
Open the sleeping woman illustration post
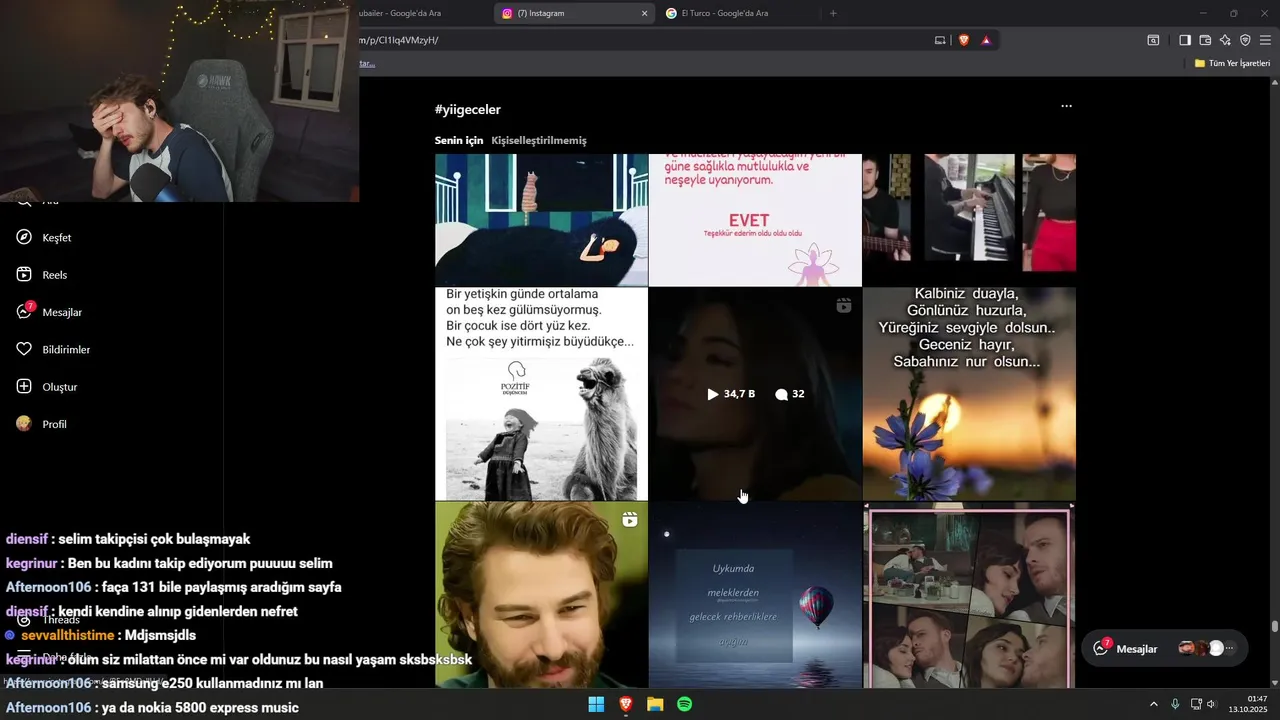541,220
